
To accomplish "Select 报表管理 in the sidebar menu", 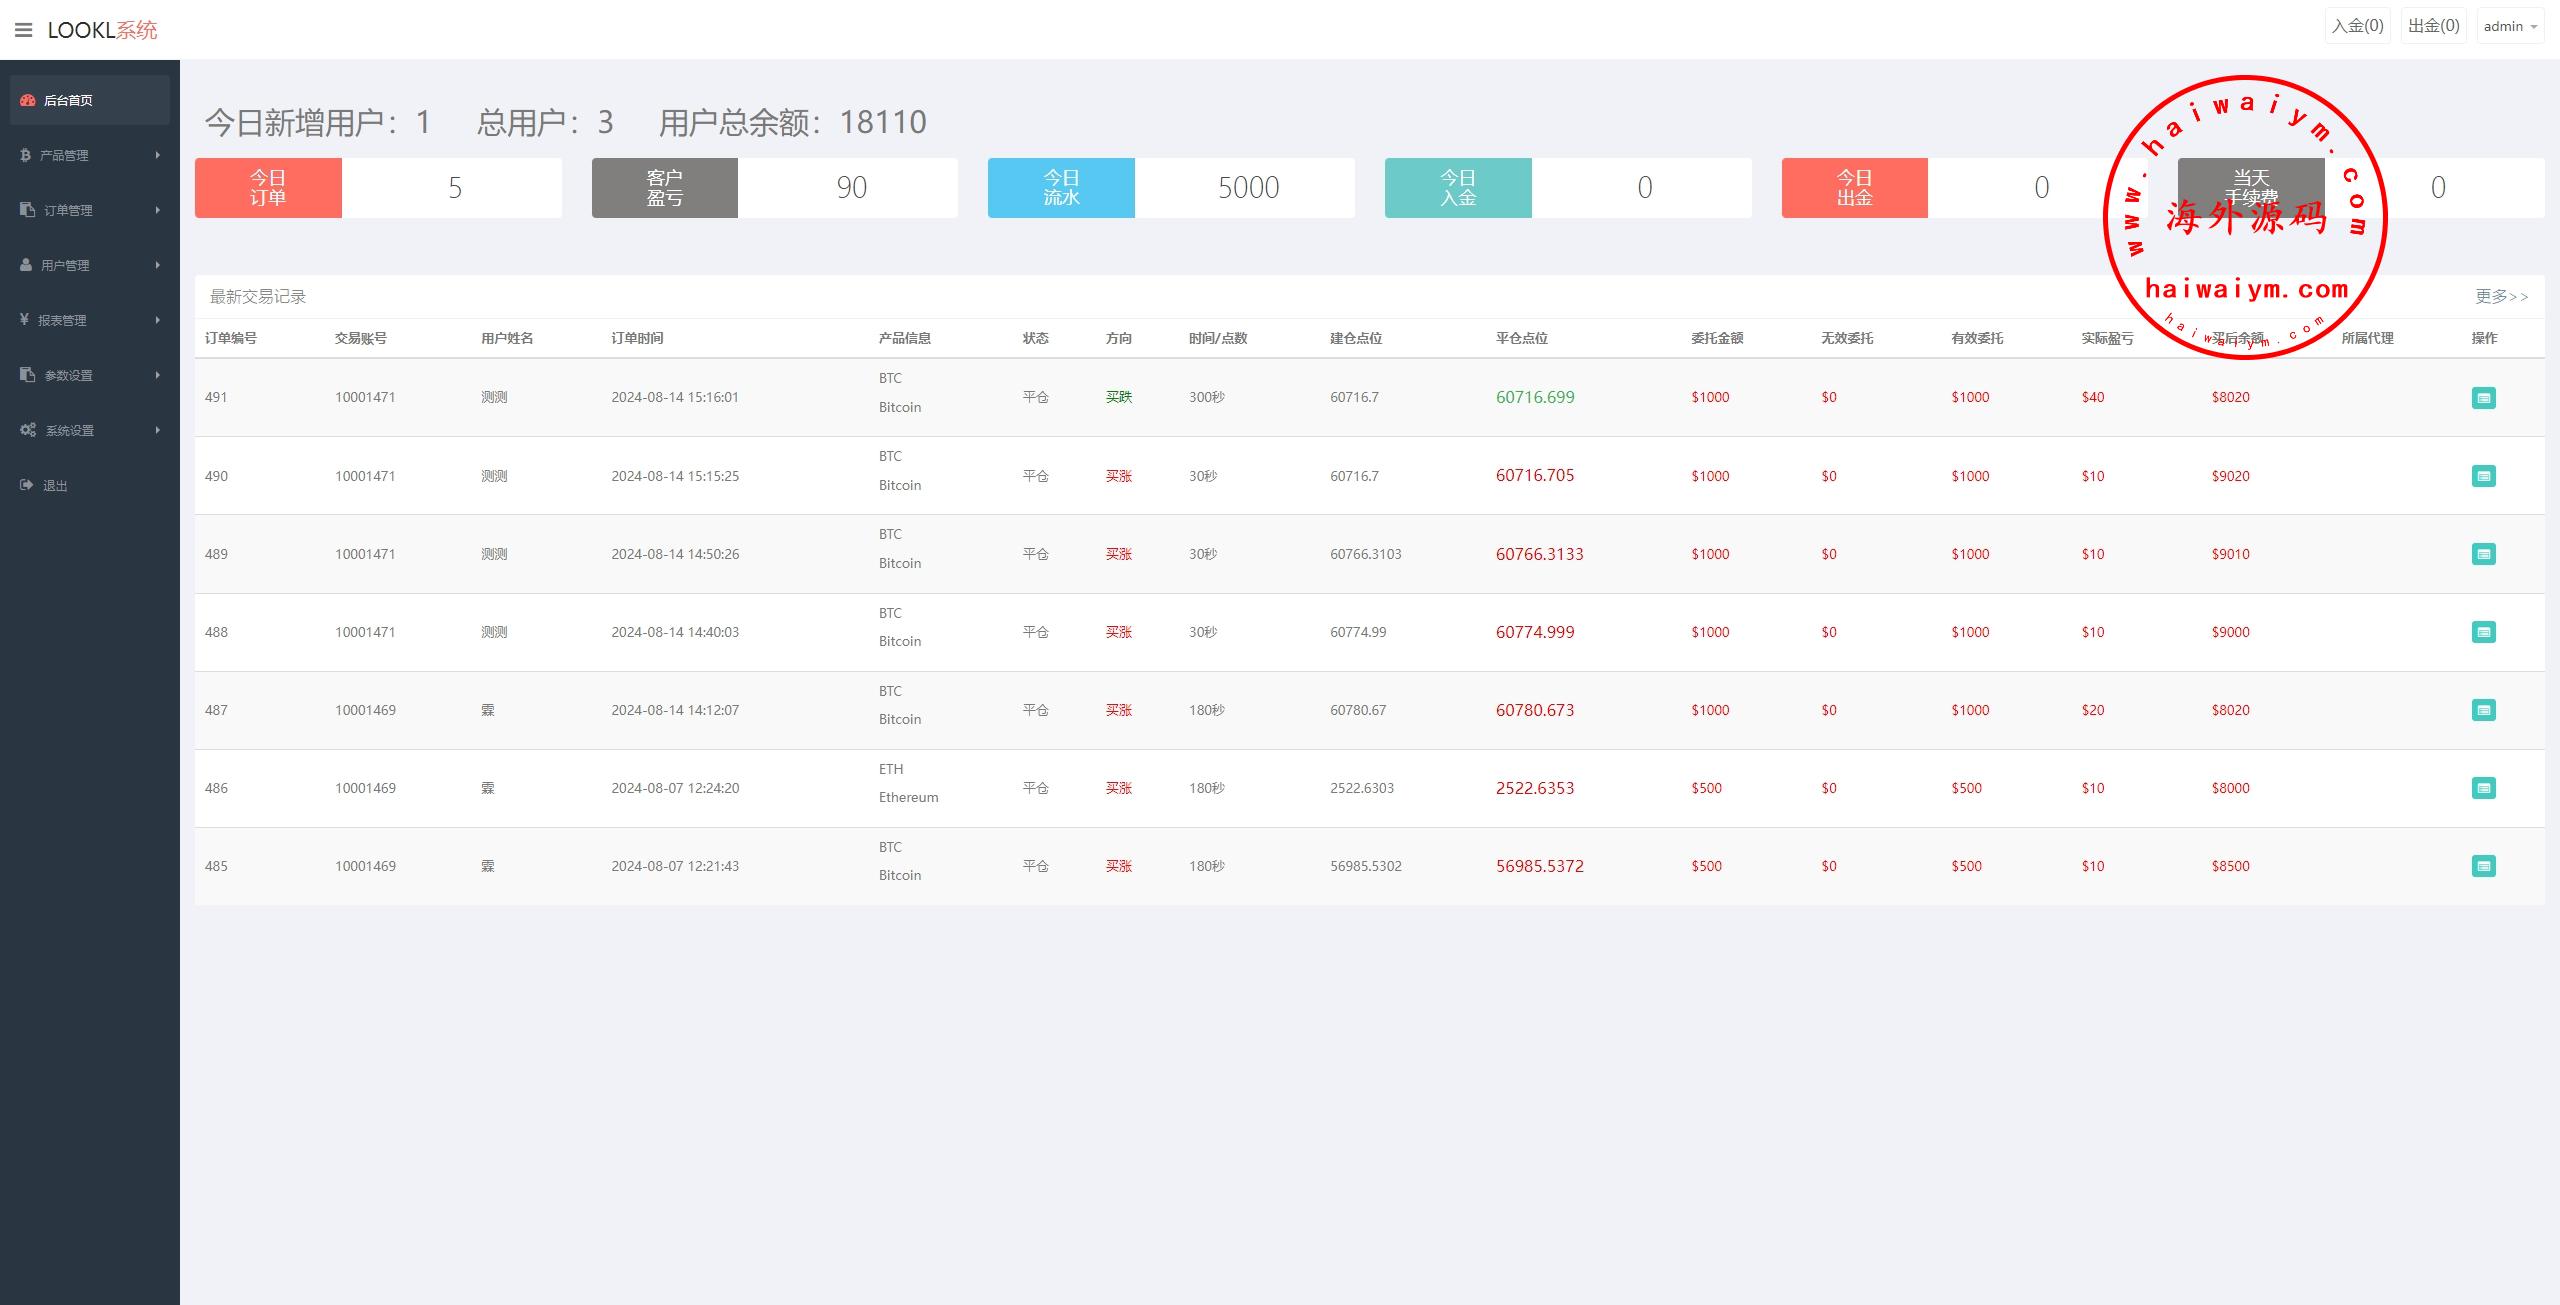I will pos(62,320).
